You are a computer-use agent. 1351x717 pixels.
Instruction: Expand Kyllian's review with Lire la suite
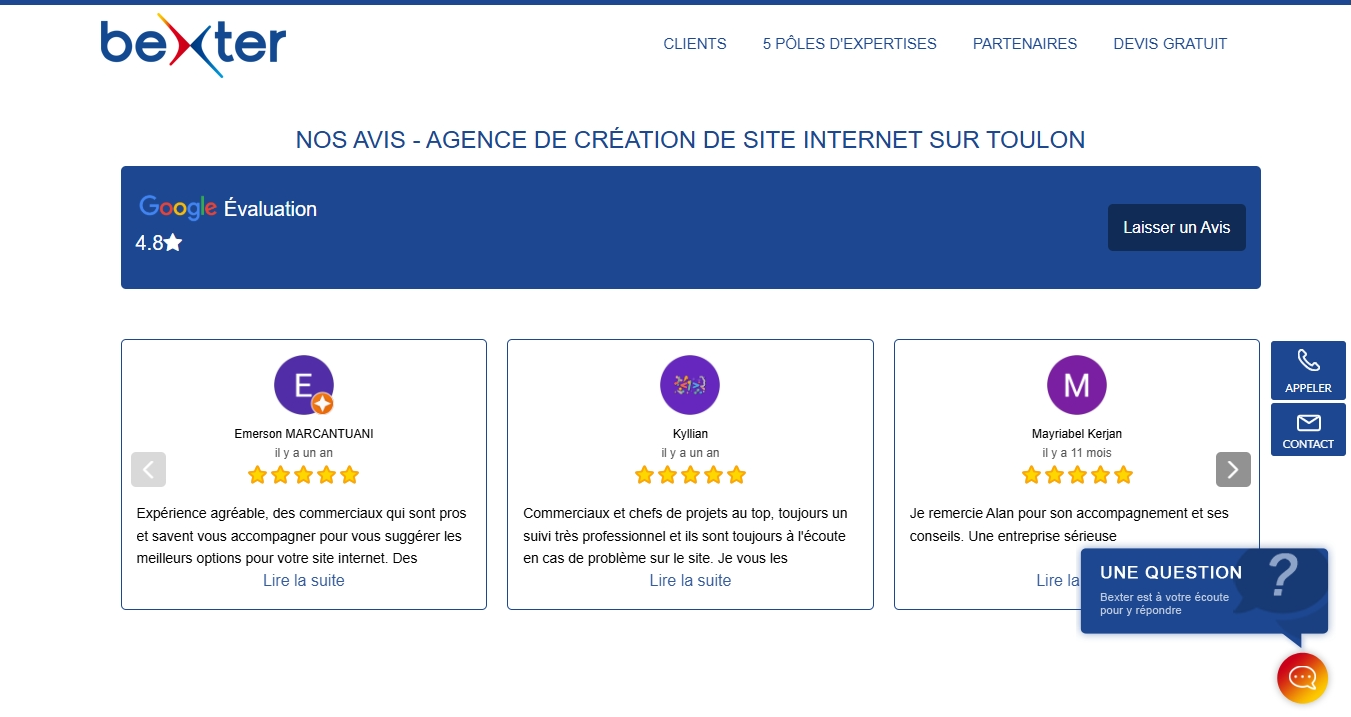690,581
